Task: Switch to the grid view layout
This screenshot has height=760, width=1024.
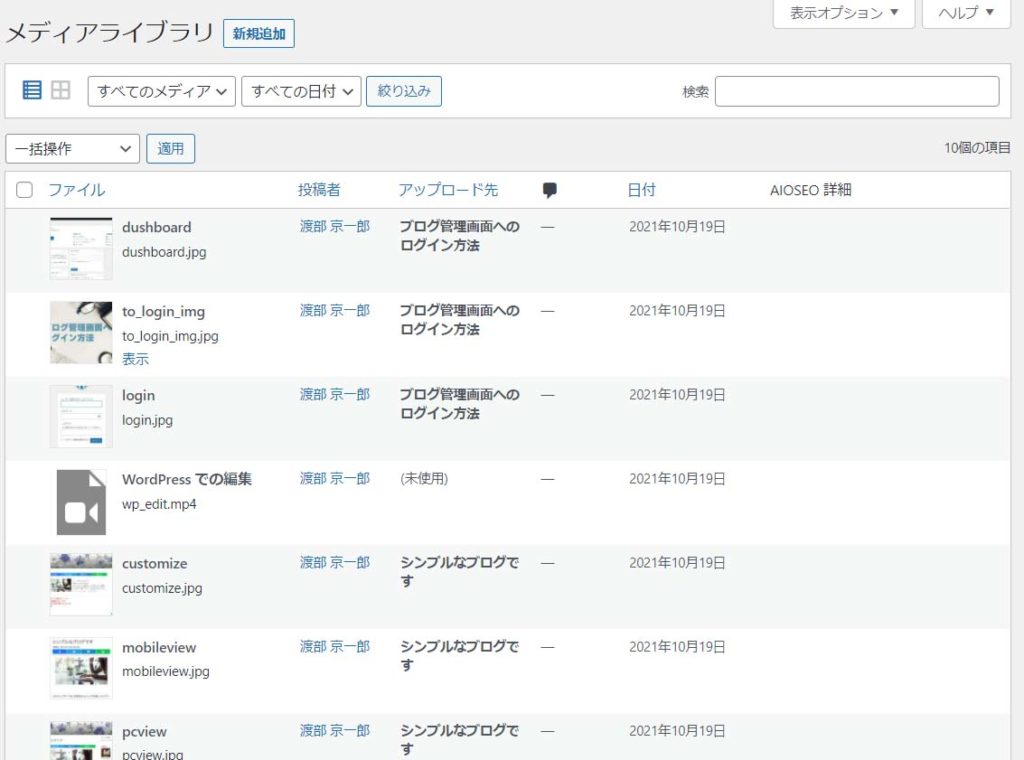Action: coord(60,90)
